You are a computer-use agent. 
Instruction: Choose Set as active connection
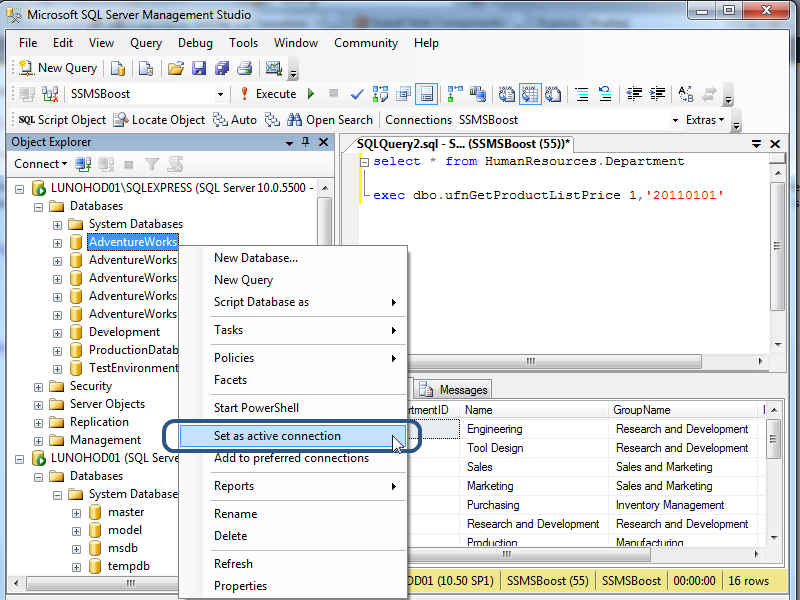tap(293, 436)
